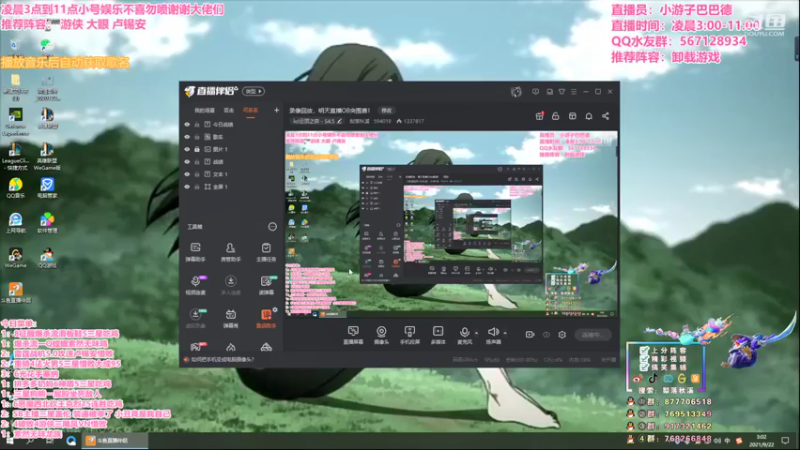Open the highlighted orange 歌词助手 tool
800x450 pixels.
[x=266, y=318]
